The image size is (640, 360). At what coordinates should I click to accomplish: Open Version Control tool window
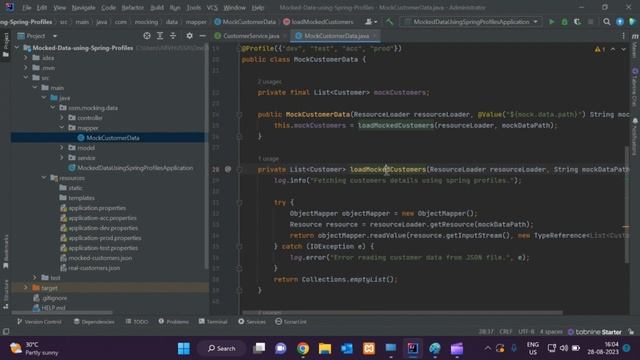pos(39,322)
